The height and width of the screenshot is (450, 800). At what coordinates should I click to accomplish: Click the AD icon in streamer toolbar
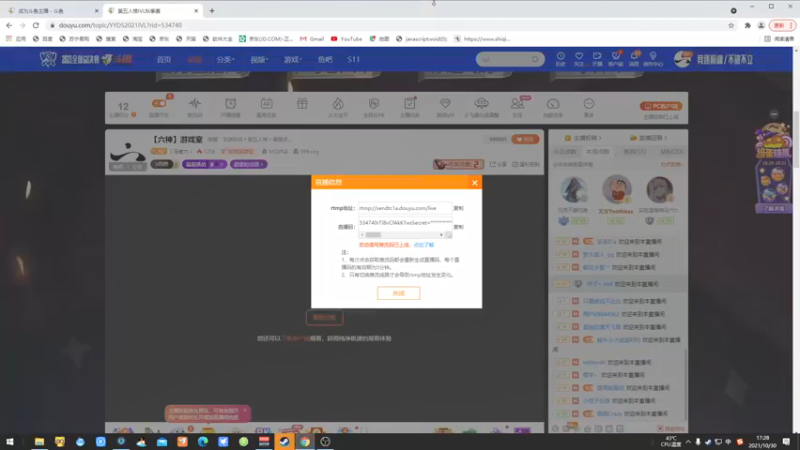click(x=266, y=104)
